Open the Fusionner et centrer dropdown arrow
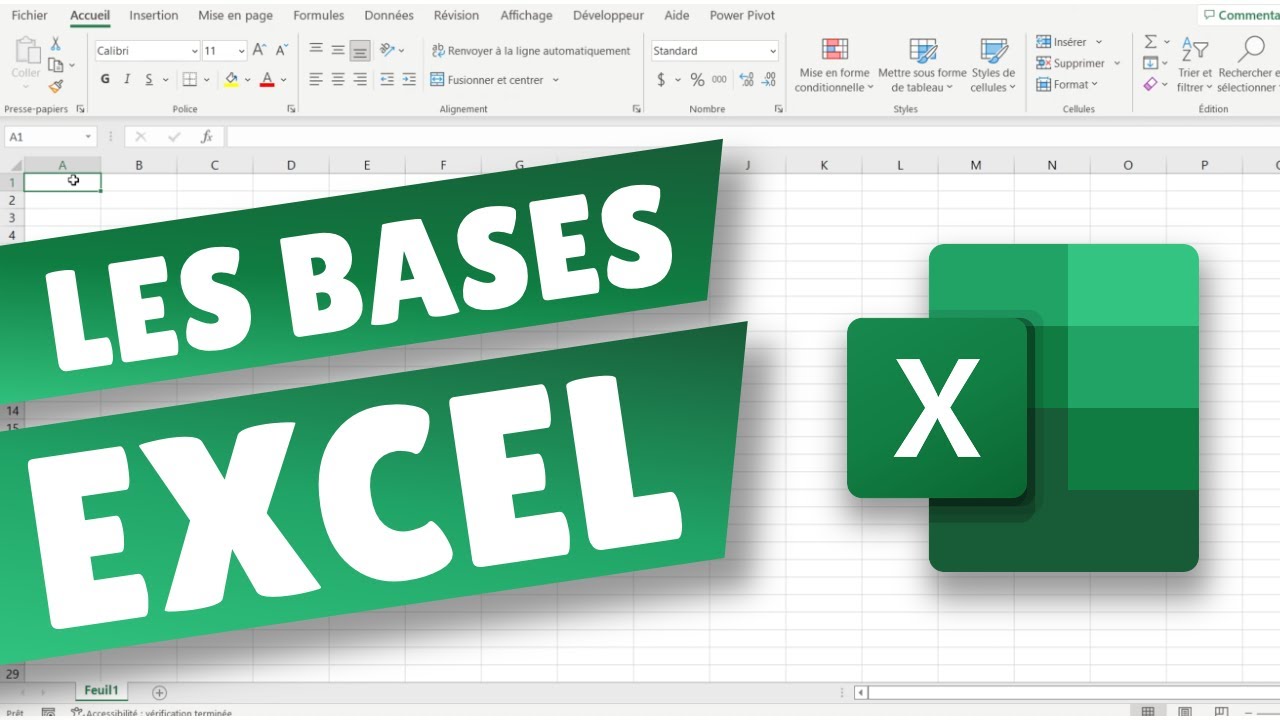The height and width of the screenshot is (720, 1280). [x=556, y=80]
